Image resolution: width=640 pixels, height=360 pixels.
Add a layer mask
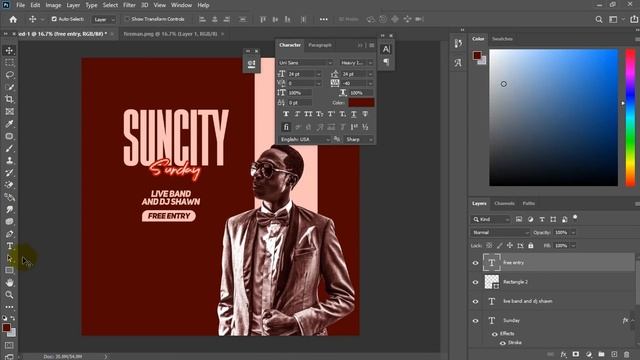[x=576, y=355]
